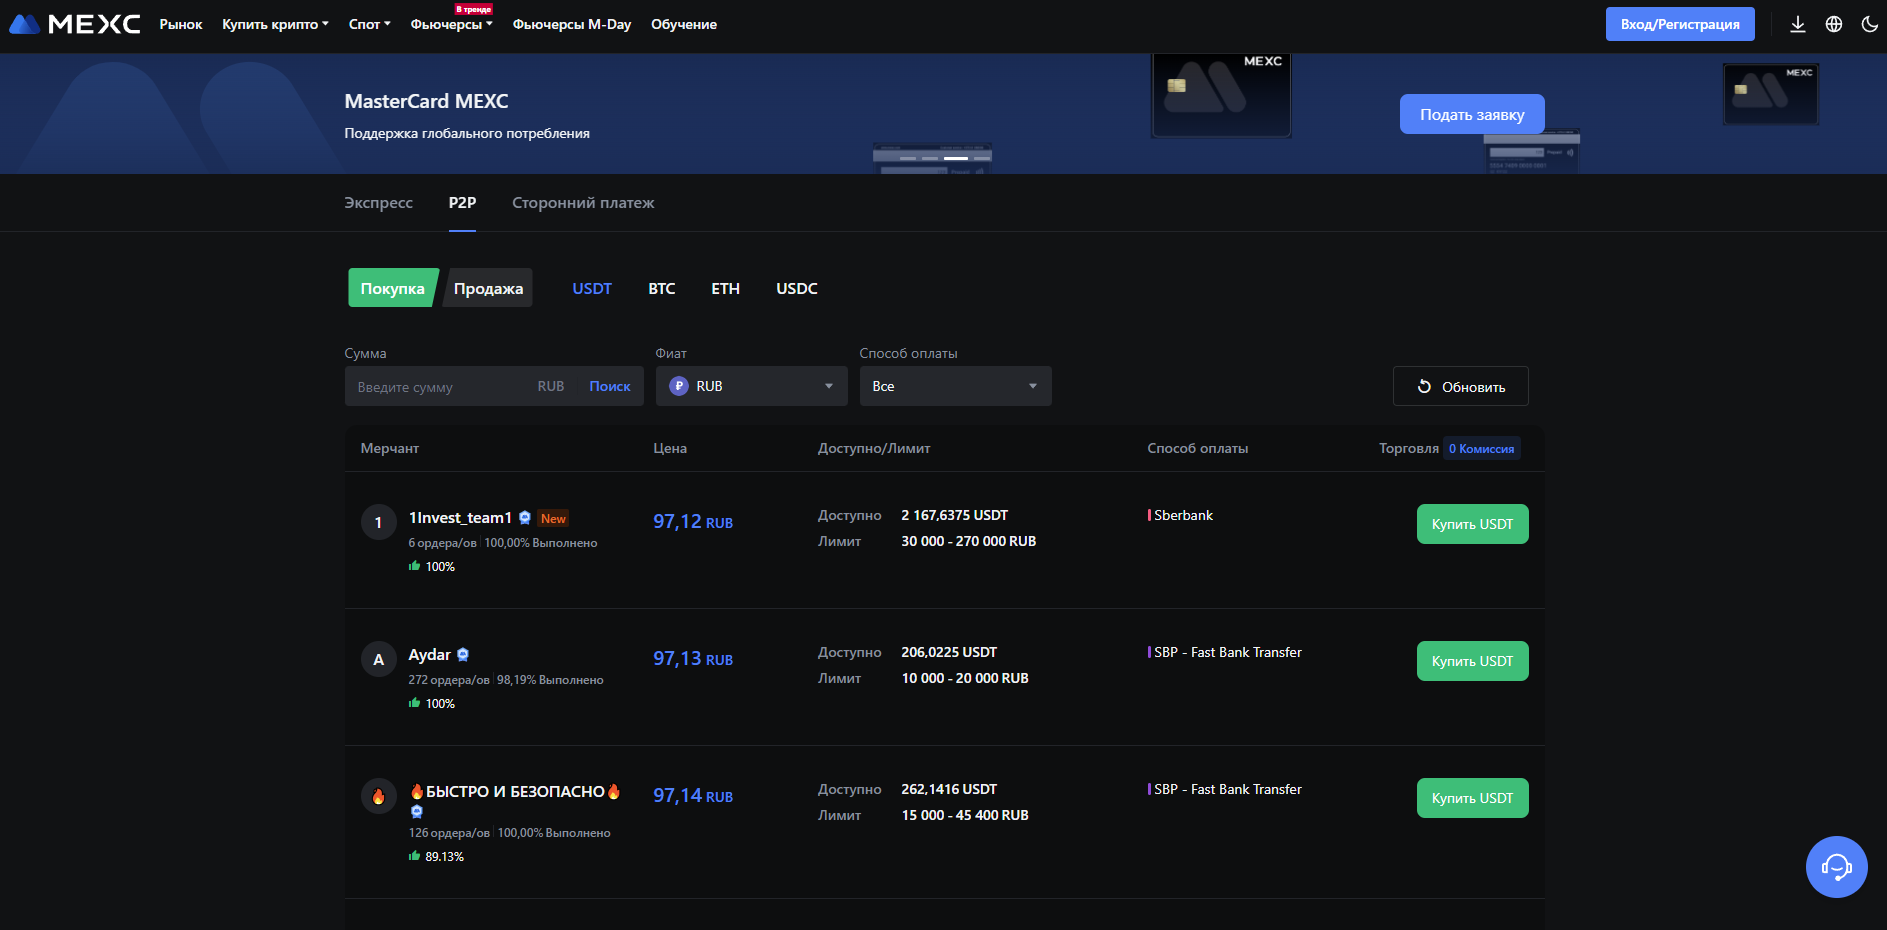Image resolution: width=1887 pixels, height=930 pixels.
Task: Click the Обновить button
Action: pos(1460,386)
